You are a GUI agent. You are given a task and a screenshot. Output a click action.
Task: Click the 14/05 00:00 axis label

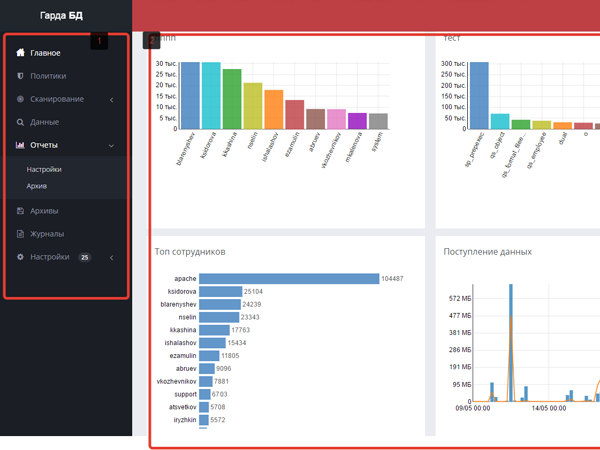tap(549, 408)
